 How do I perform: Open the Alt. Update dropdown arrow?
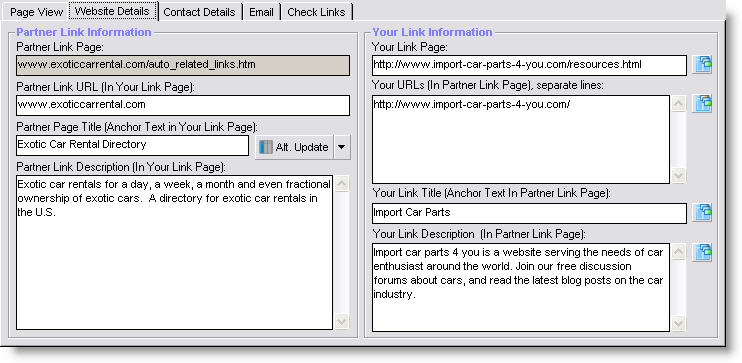click(x=342, y=147)
